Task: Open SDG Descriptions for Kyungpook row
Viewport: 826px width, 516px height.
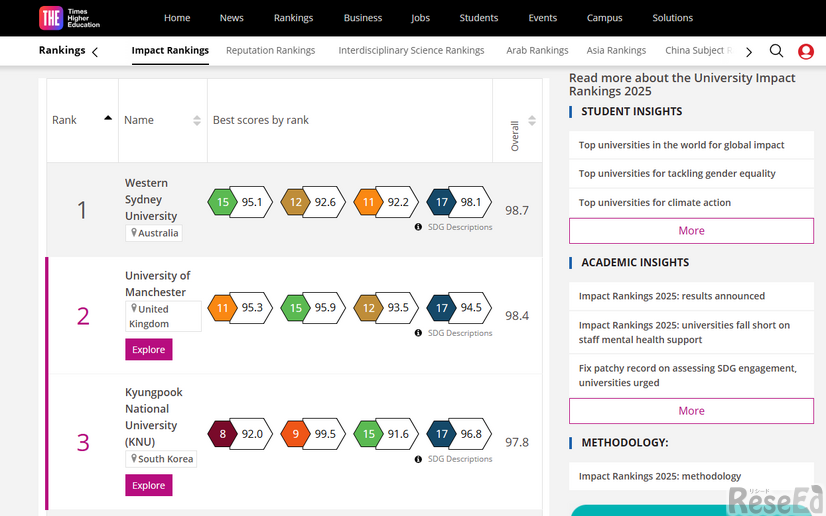Action: [x=460, y=459]
